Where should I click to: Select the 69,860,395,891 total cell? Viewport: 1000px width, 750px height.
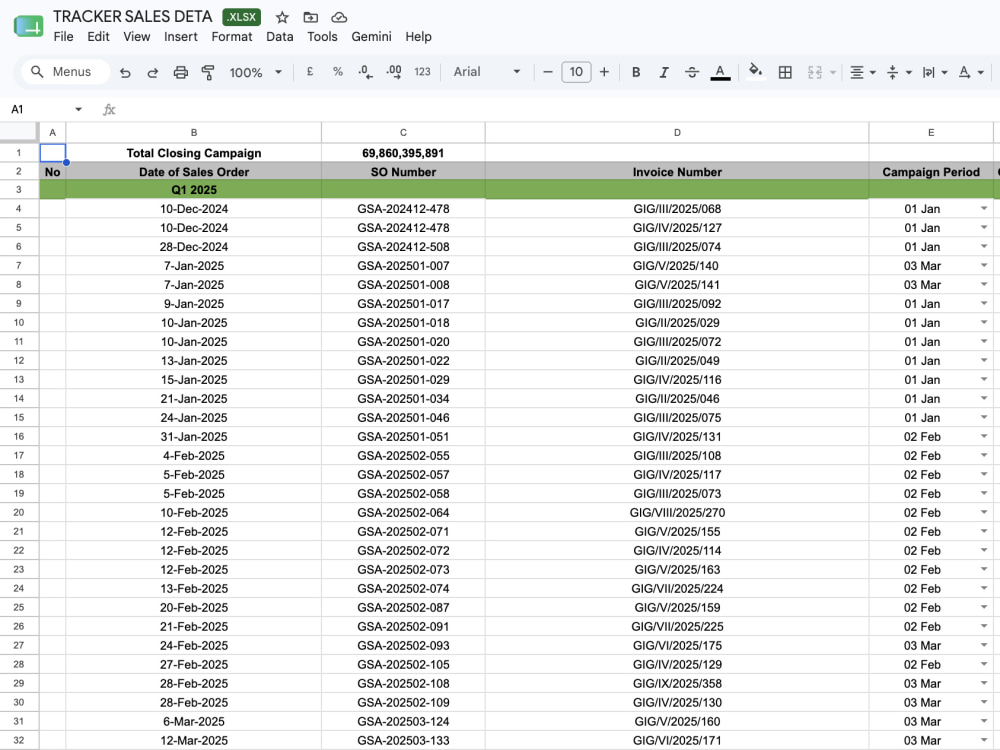403,153
